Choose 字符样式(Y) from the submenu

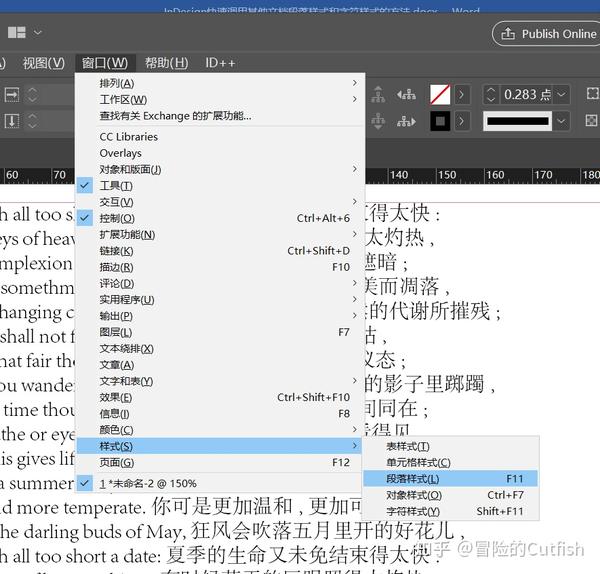[451, 511]
